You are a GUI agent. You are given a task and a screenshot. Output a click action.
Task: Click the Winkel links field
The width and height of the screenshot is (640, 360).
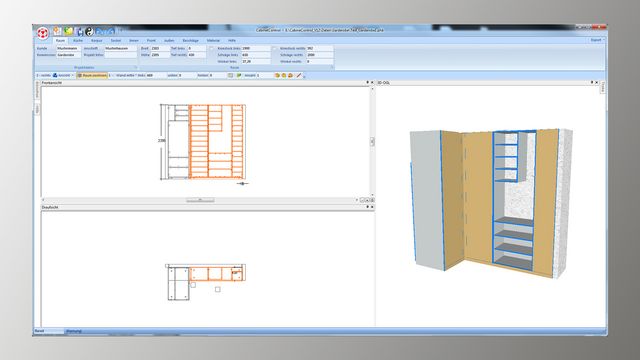[x=256, y=61]
